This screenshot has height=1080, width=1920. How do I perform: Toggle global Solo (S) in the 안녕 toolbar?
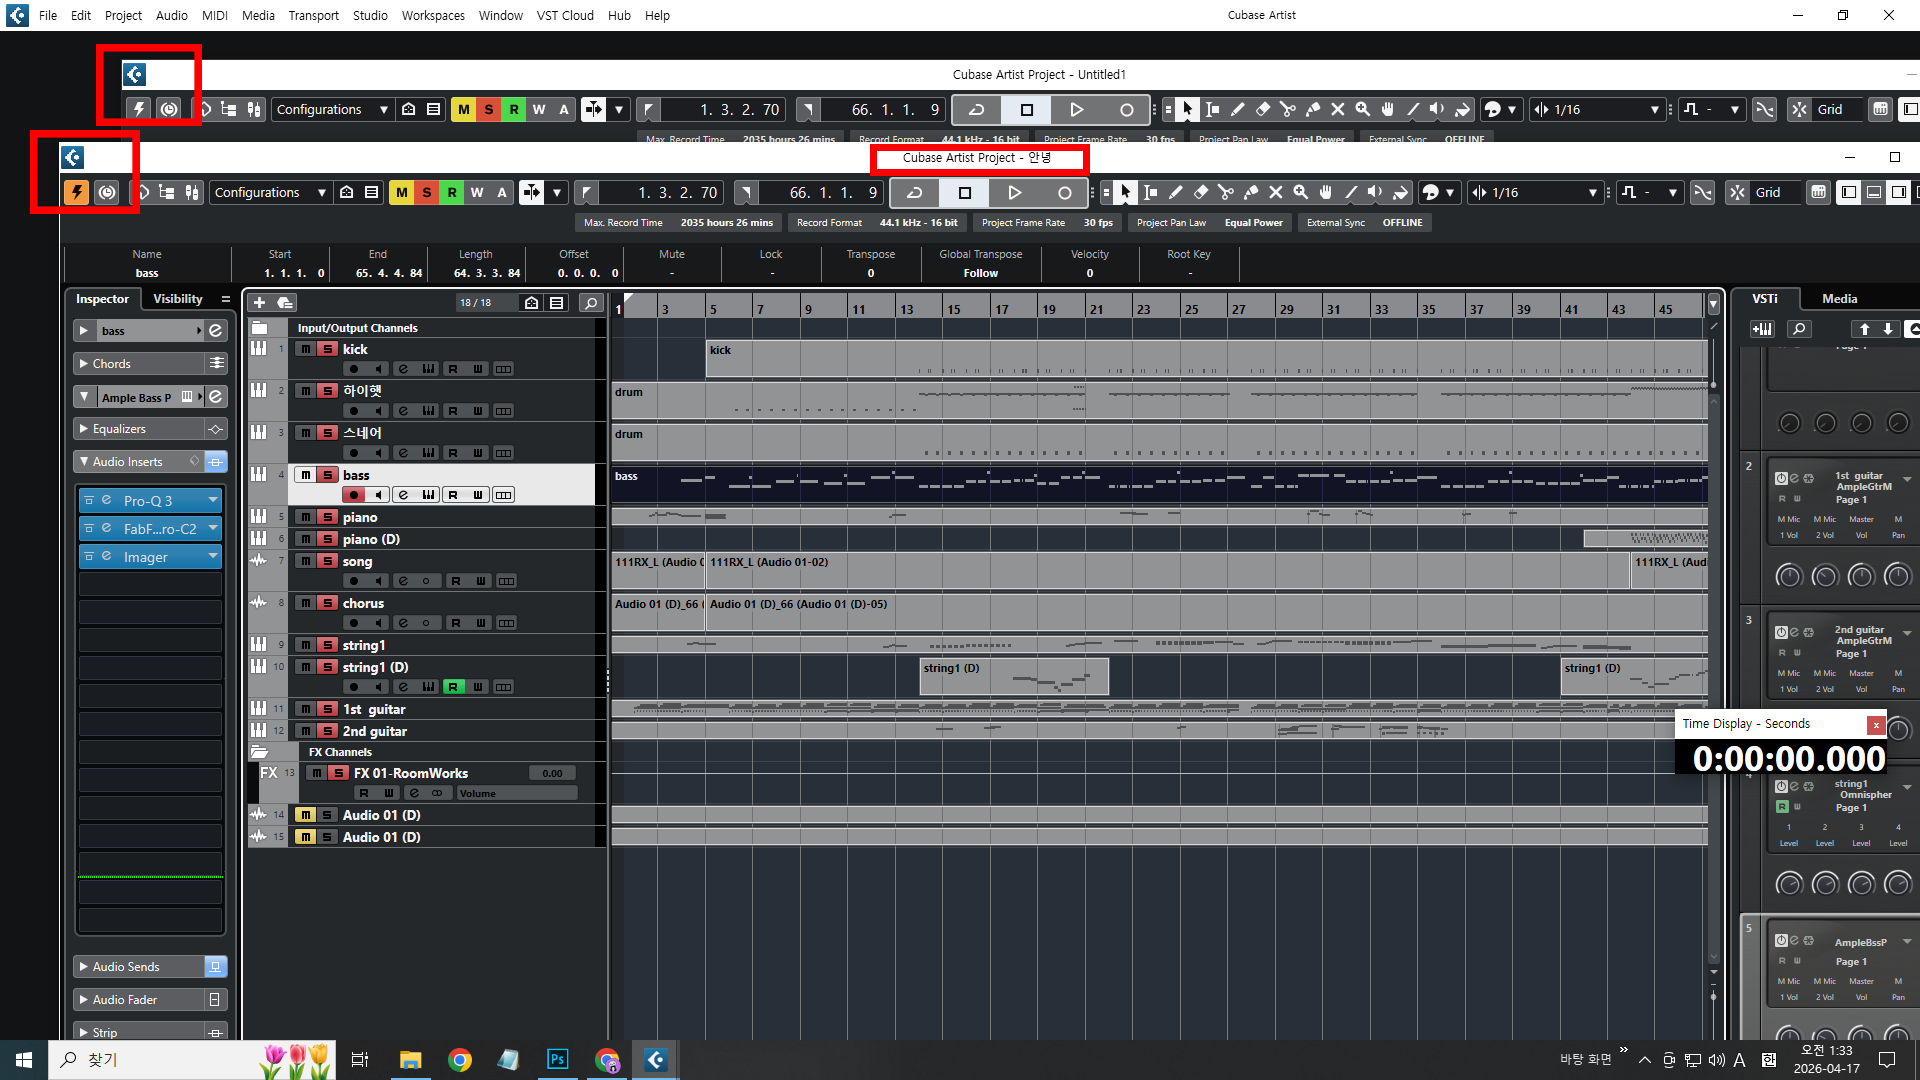(x=426, y=193)
